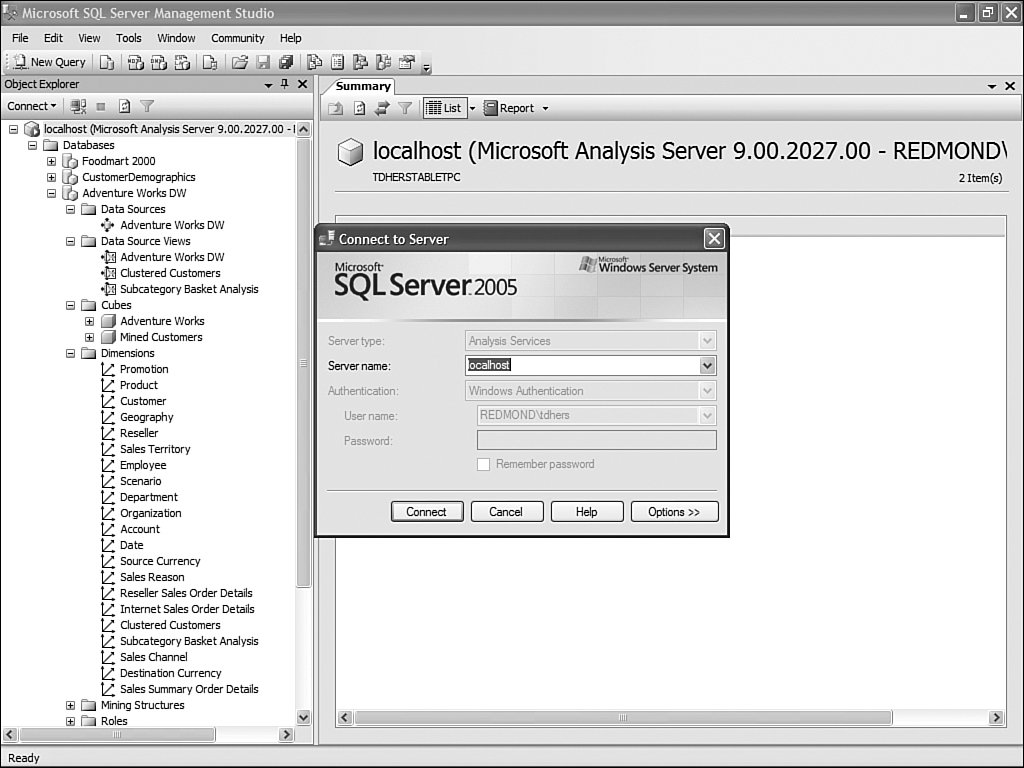Viewport: 1024px width, 768px height.
Task: Expand the Mined Customers cube
Action: (89, 338)
